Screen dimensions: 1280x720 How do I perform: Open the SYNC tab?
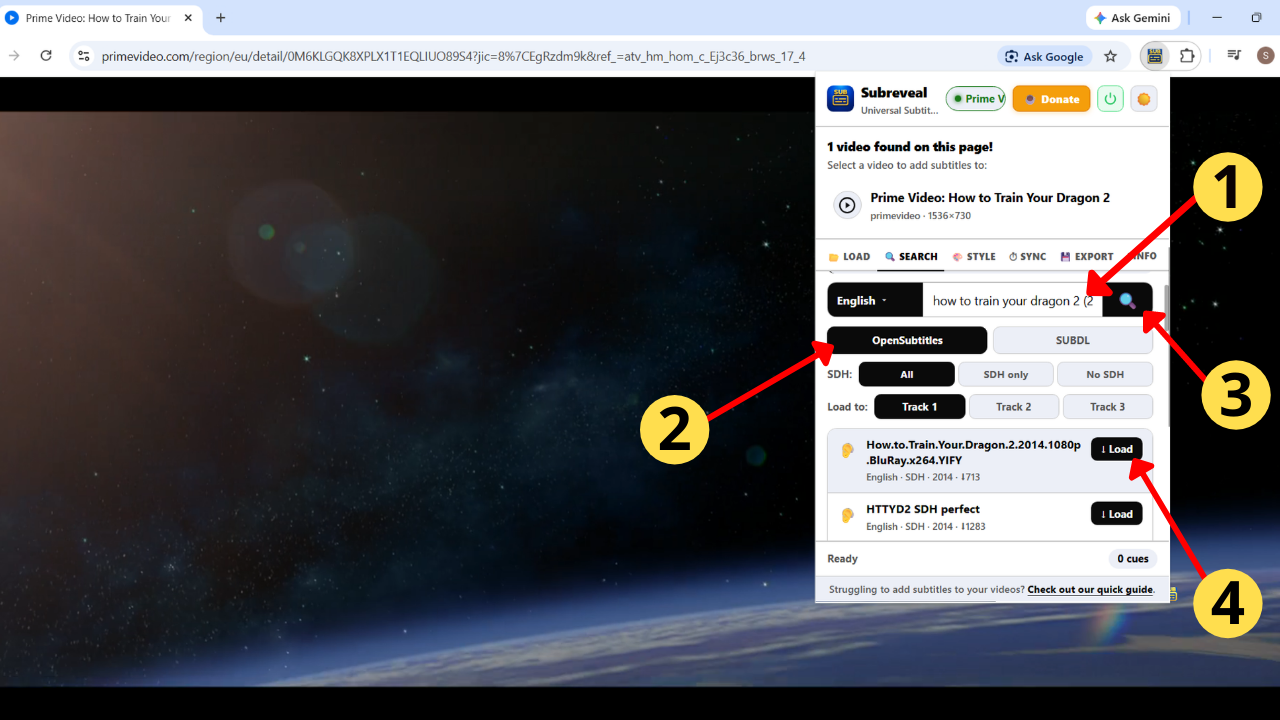[1027, 257]
